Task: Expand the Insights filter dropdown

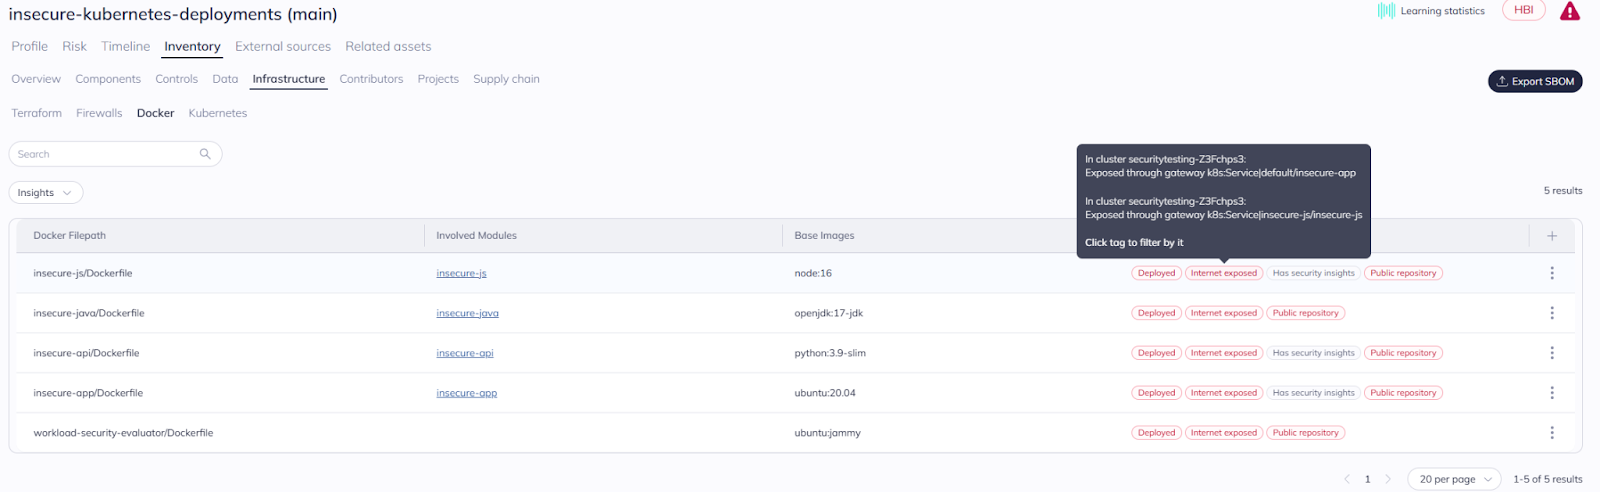Action: coord(46,193)
